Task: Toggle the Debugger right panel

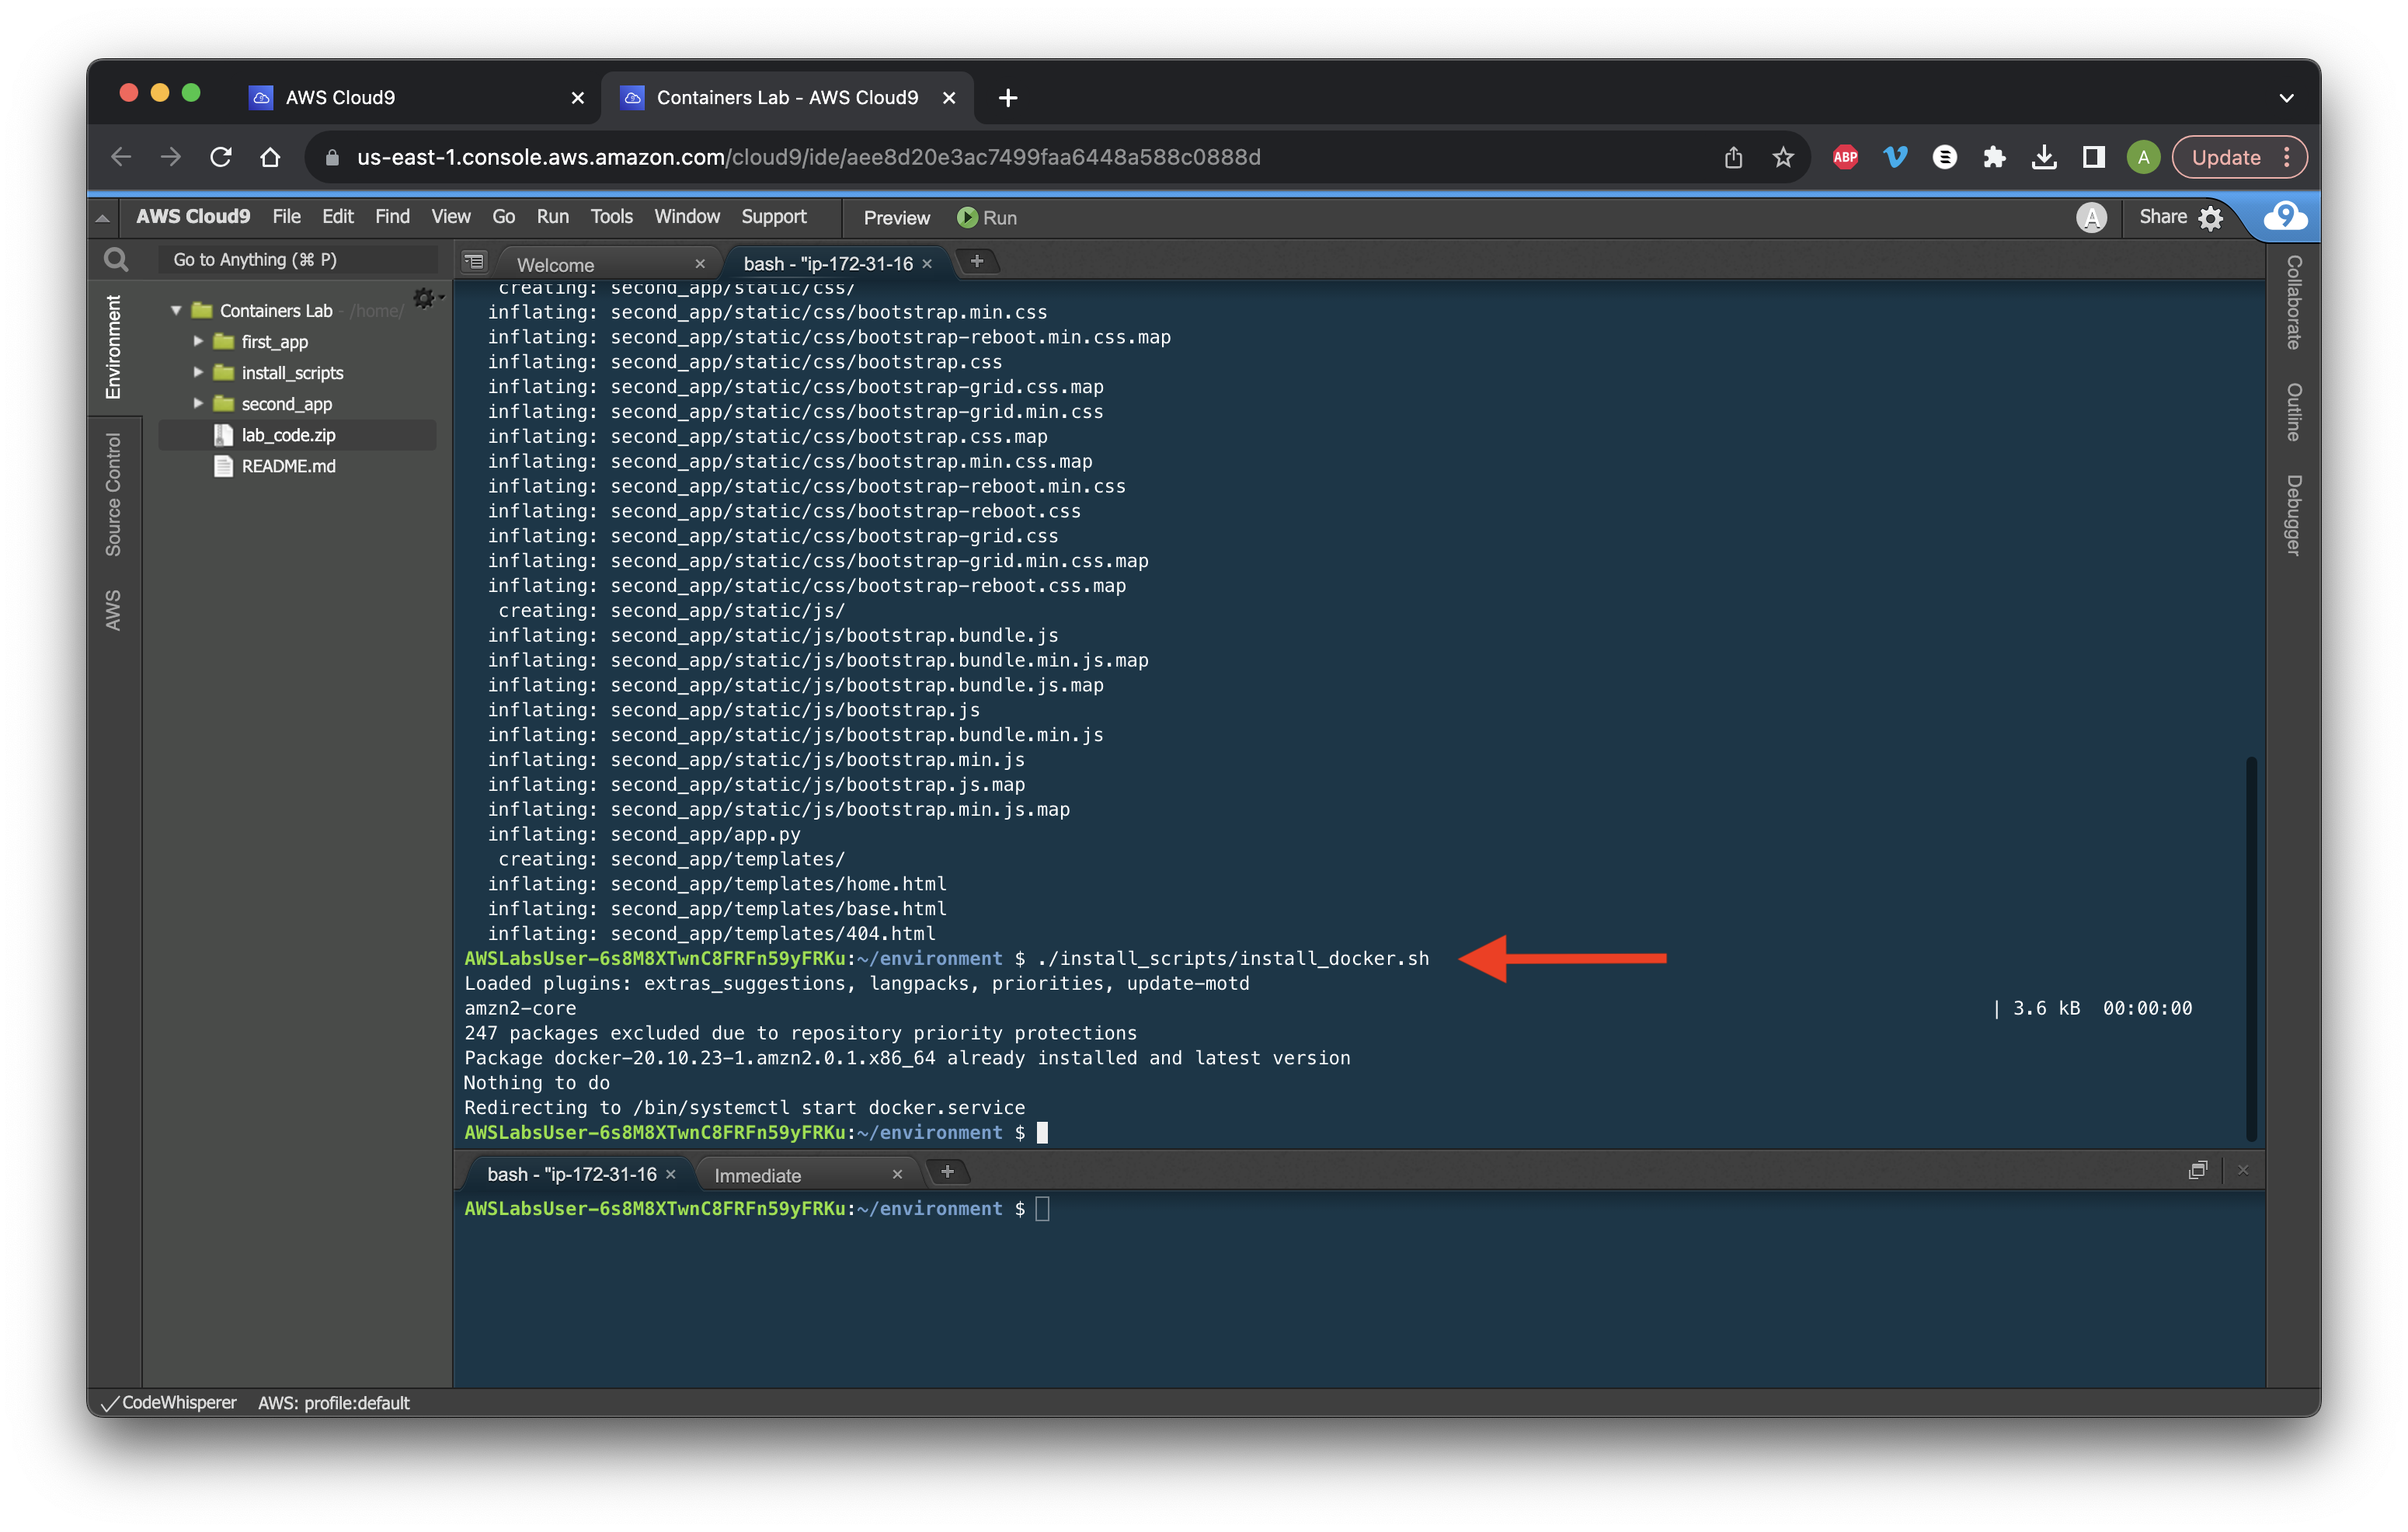Action: [2293, 514]
